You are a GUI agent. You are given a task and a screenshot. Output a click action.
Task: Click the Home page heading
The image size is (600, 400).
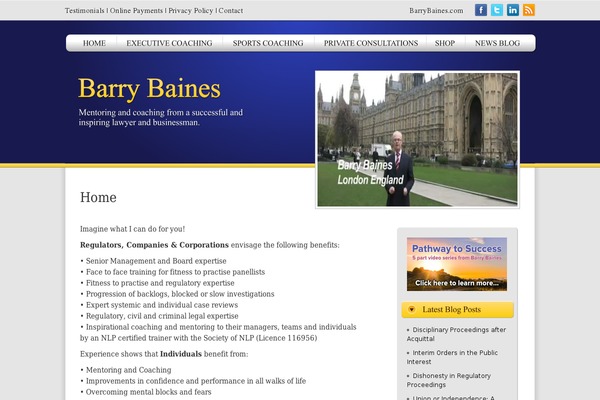click(x=98, y=197)
